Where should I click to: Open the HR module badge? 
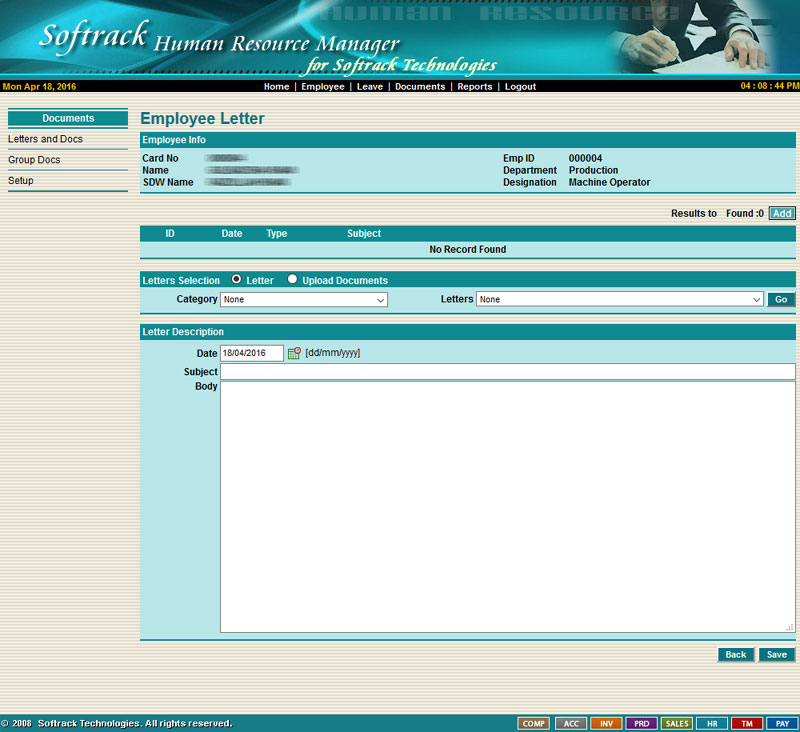tap(711, 723)
